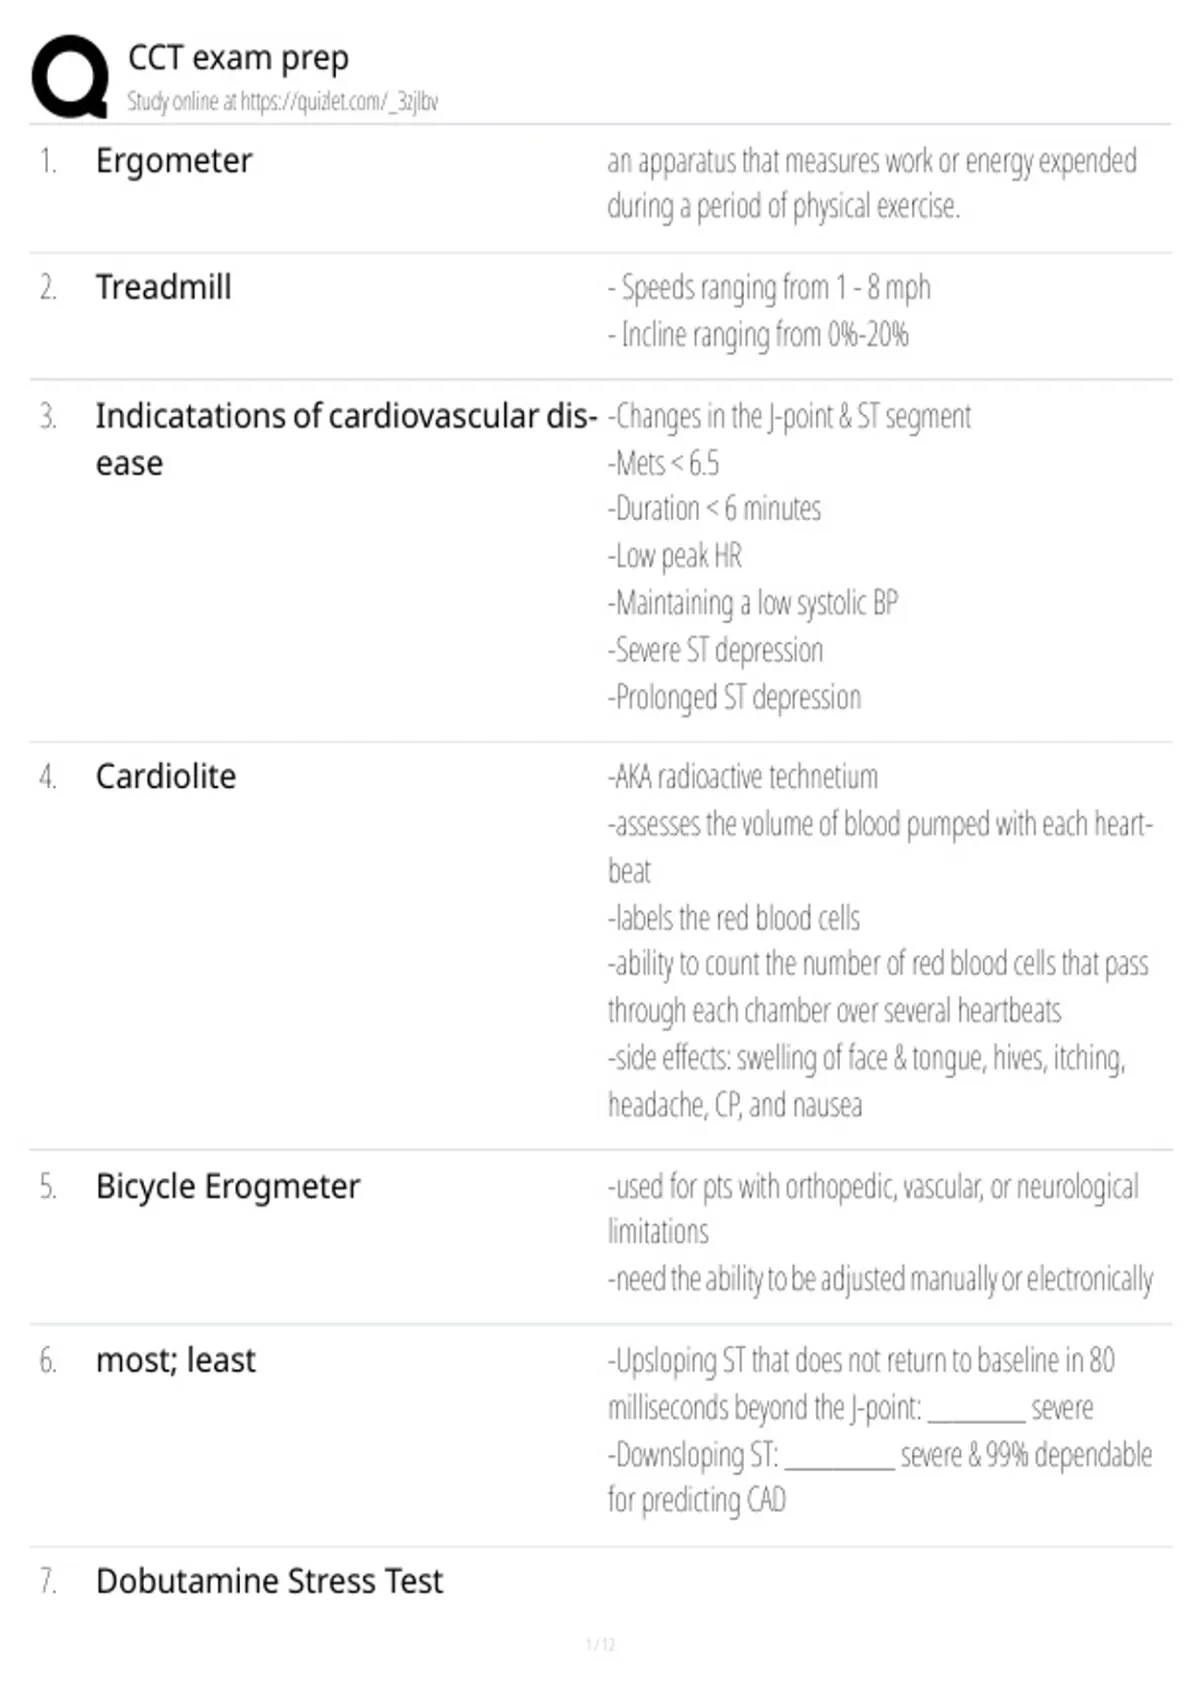Click the Low peak HR line
The image size is (1200, 1700).
click(x=675, y=556)
